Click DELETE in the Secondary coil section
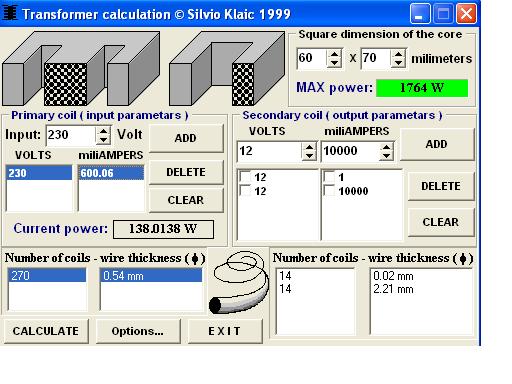 point(441,186)
